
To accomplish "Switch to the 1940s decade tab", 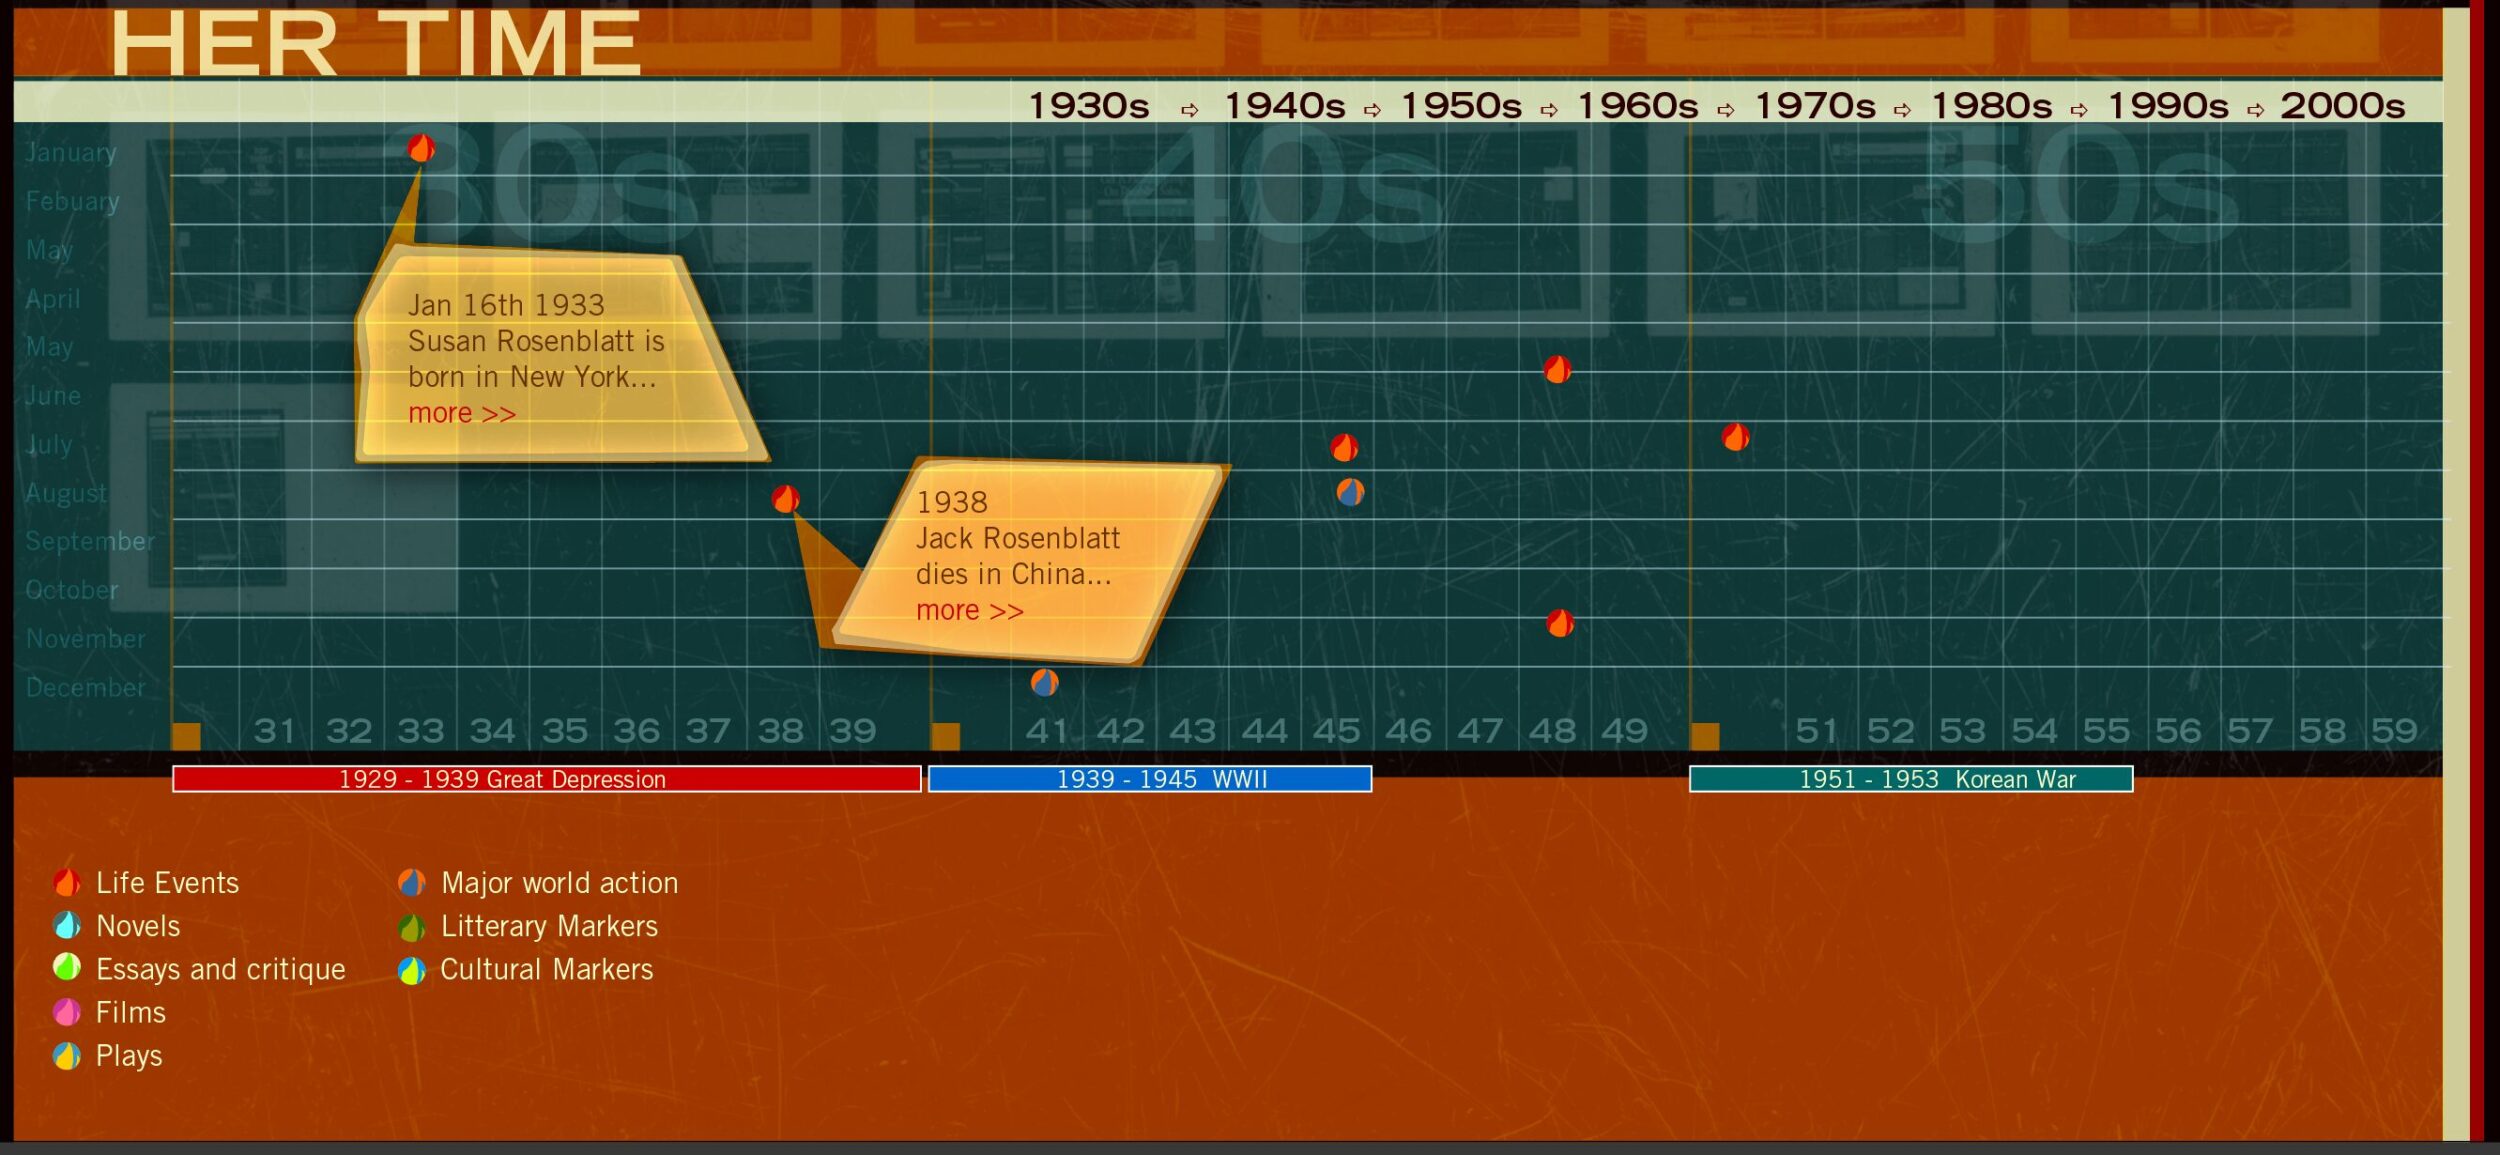I will [1285, 106].
